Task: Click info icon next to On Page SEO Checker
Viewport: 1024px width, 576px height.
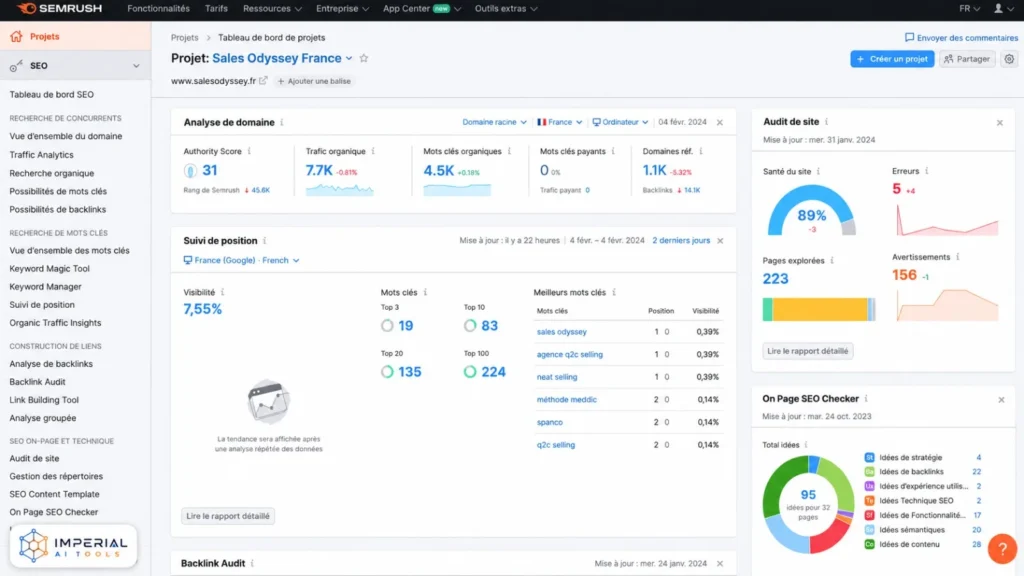Action: pos(866,398)
